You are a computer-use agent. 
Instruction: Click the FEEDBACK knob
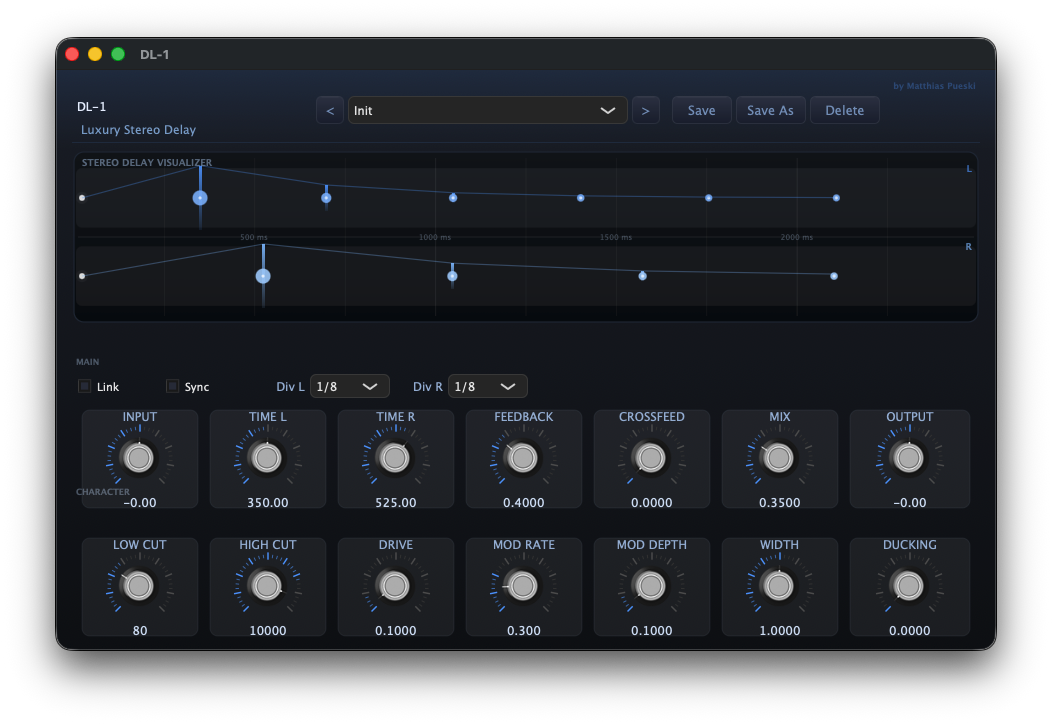pos(523,458)
